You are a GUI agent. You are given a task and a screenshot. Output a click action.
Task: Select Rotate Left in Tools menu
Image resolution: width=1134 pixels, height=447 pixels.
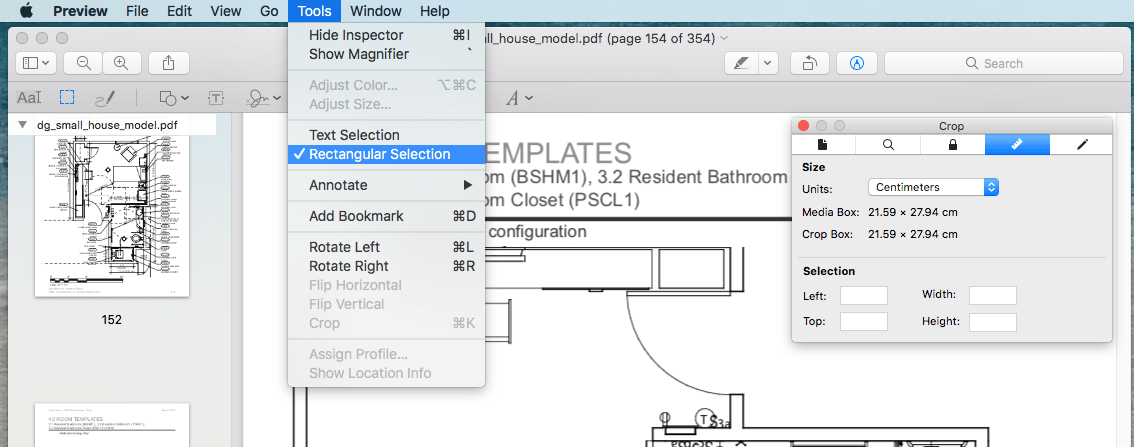coord(344,247)
